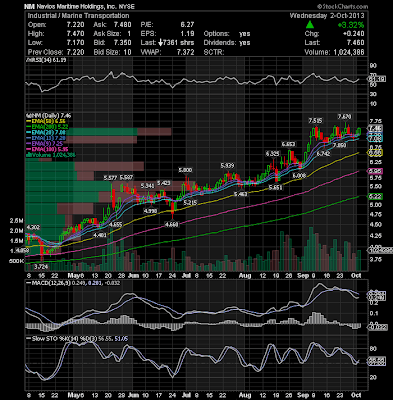Click the 7.670 peak price label
This screenshot has width=393, height=400.
pos(344,116)
